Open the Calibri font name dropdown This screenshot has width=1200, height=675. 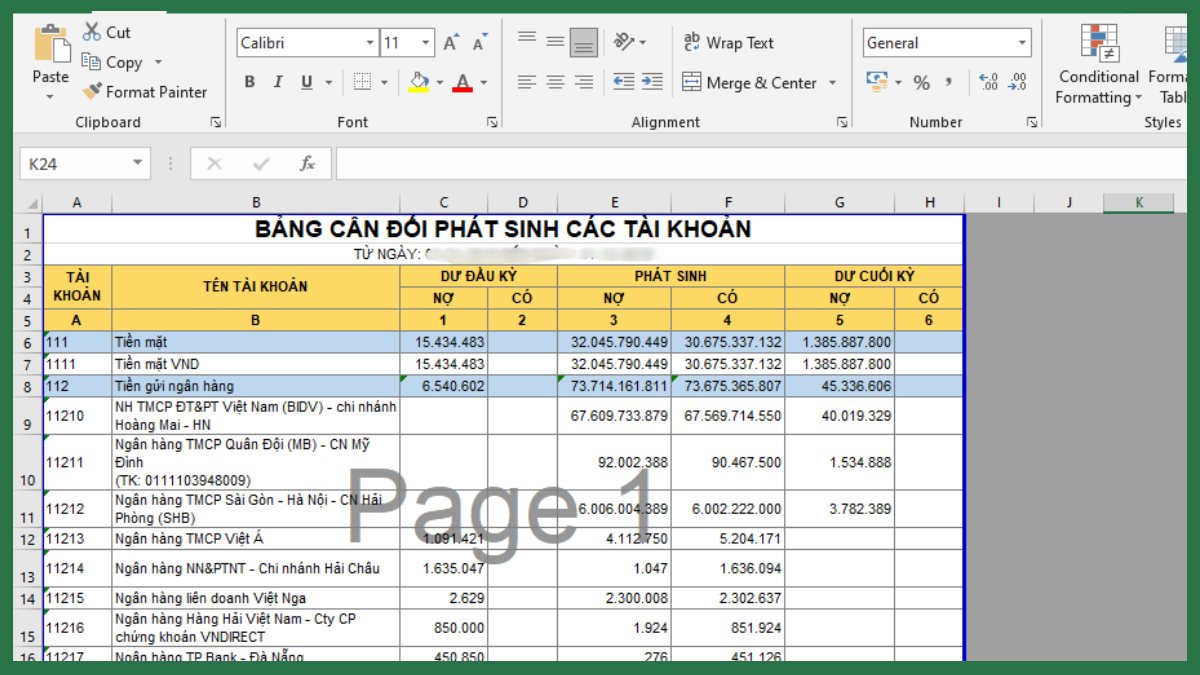[x=372, y=42]
